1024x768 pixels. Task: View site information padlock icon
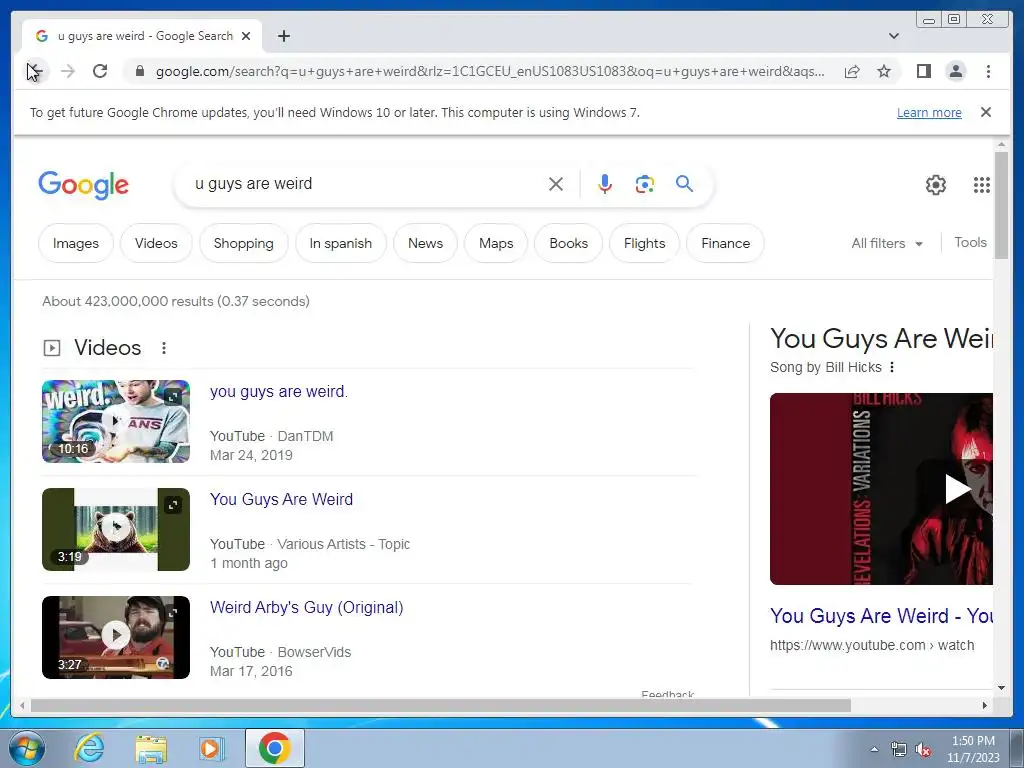(140, 71)
